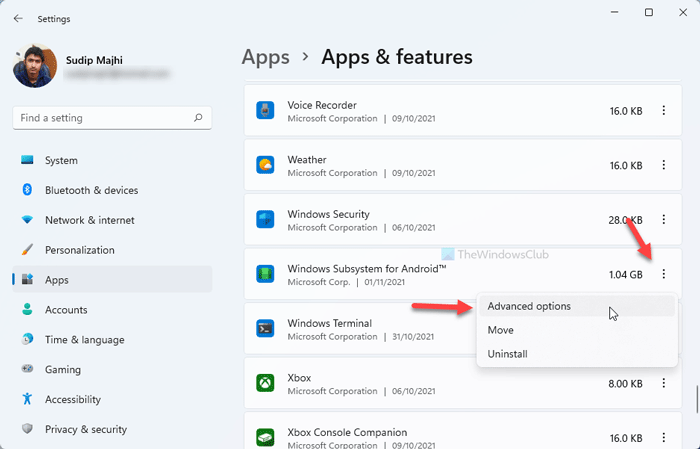Screen dimensions: 700x449
Task: Click the Personalization paintbrush icon
Action: tap(27, 249)
